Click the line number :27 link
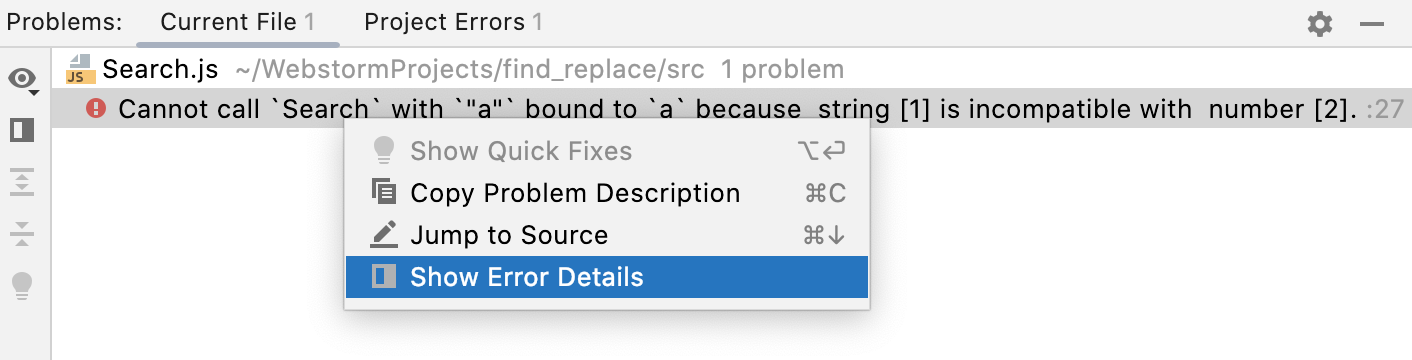 point(1385,109)
